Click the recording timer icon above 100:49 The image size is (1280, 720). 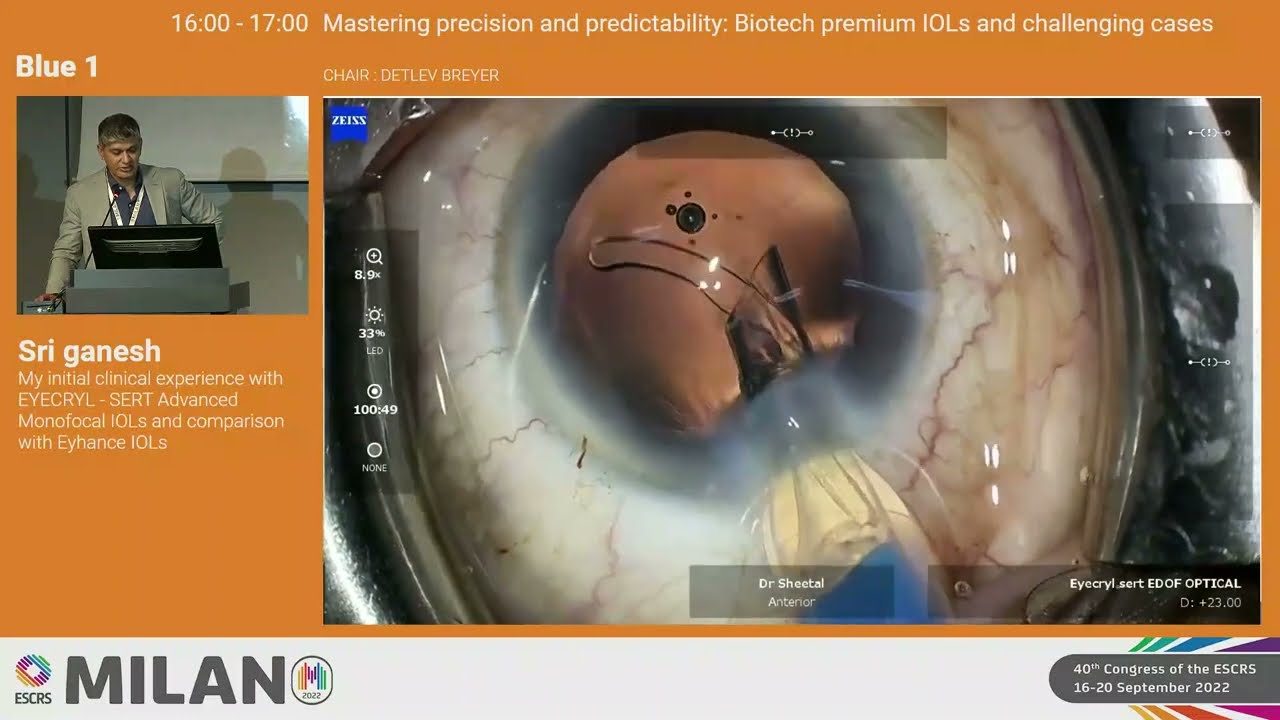tap(374, 392)
